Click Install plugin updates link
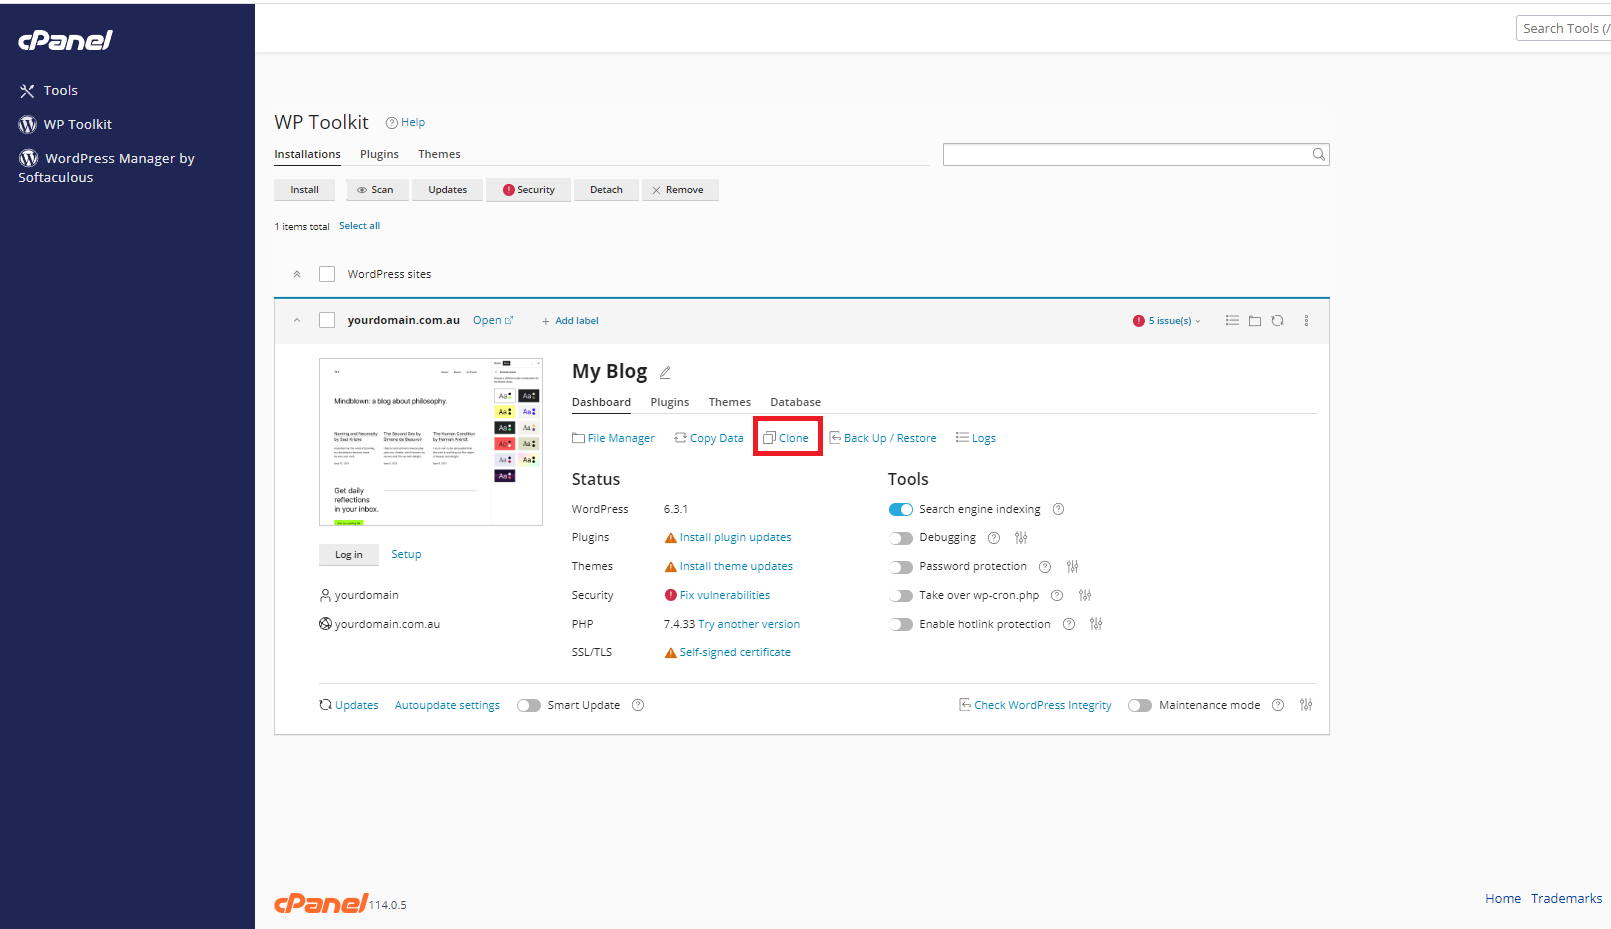 click(736, 538)
